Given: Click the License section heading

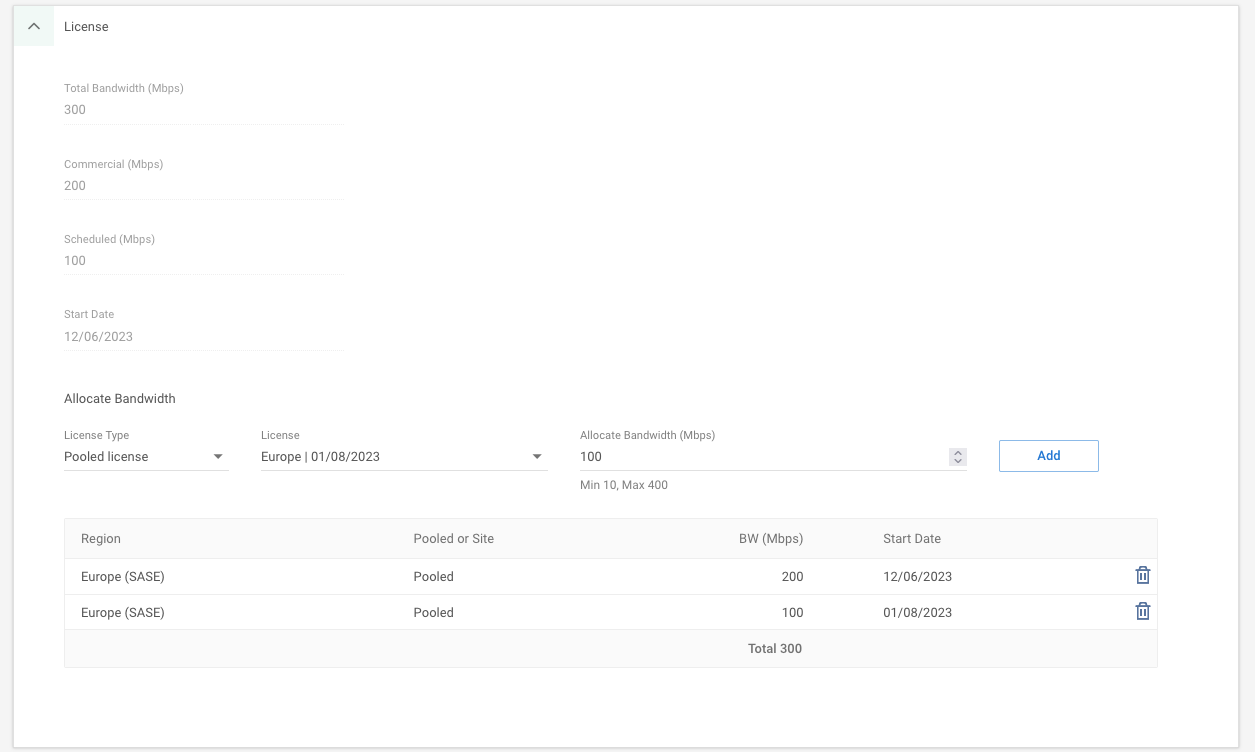Looking at the screenshot, I should click(86, 26).
